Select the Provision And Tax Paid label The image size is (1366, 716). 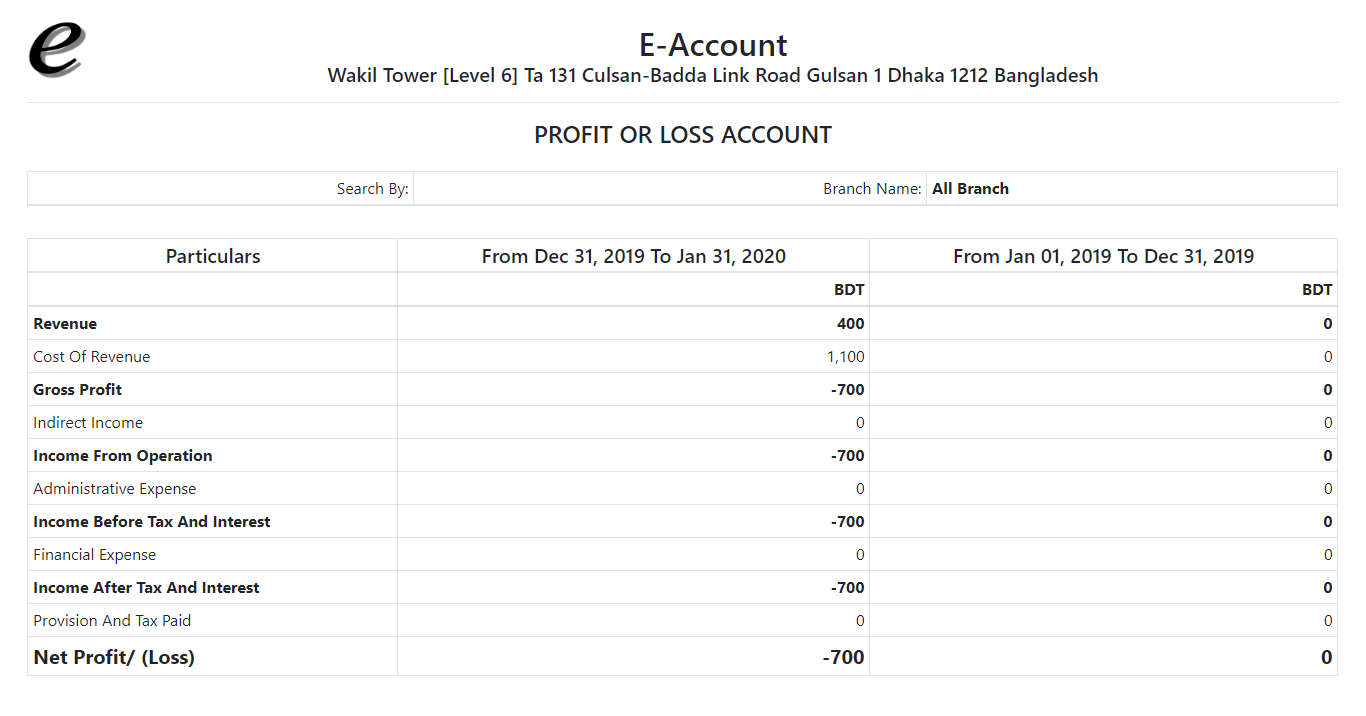[x=112, y=621]
